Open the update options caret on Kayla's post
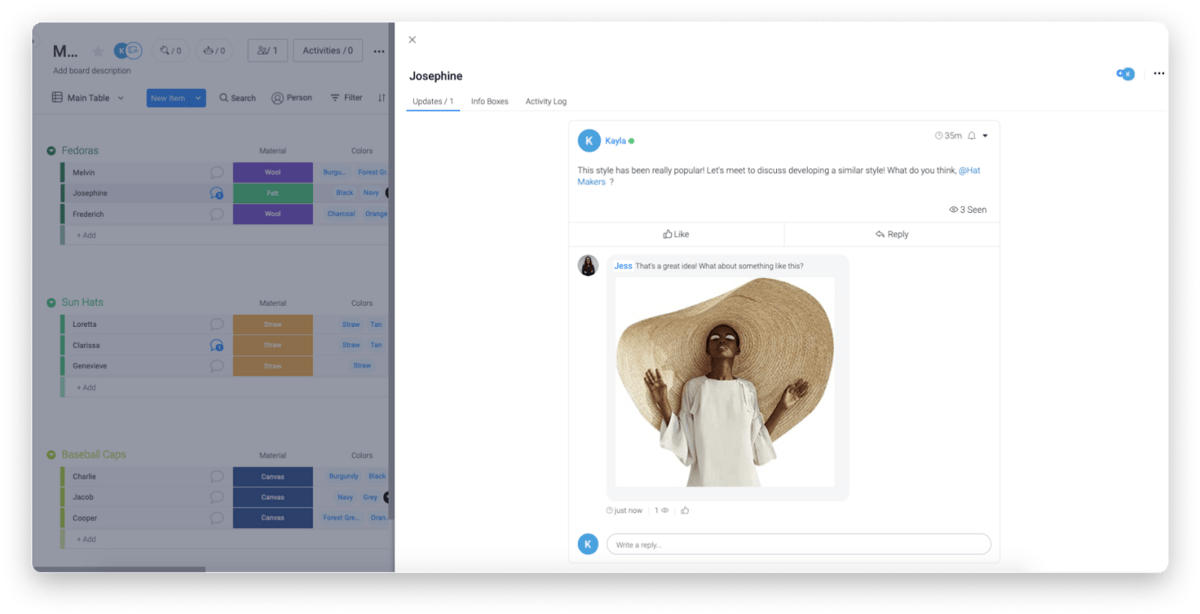 (985, 136)
